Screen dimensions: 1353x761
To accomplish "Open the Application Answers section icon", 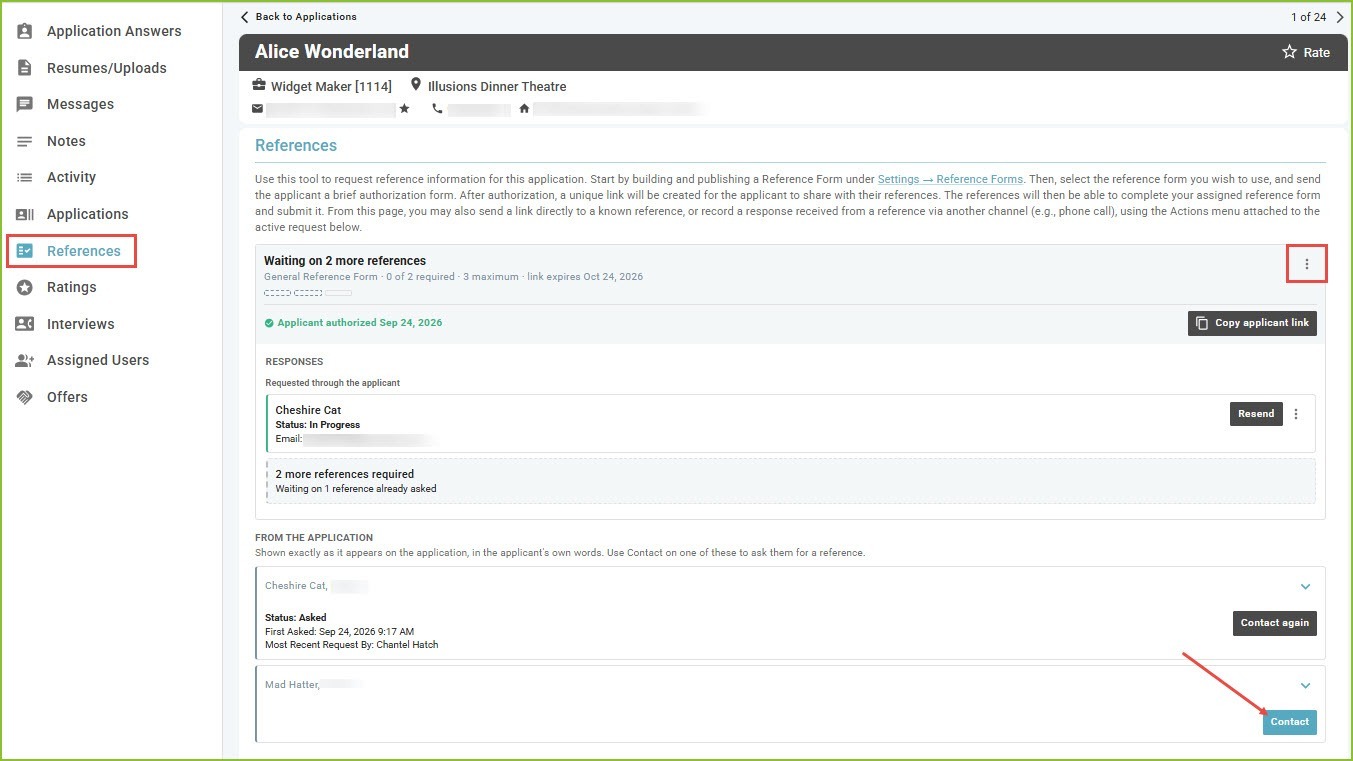I will 25,31.
